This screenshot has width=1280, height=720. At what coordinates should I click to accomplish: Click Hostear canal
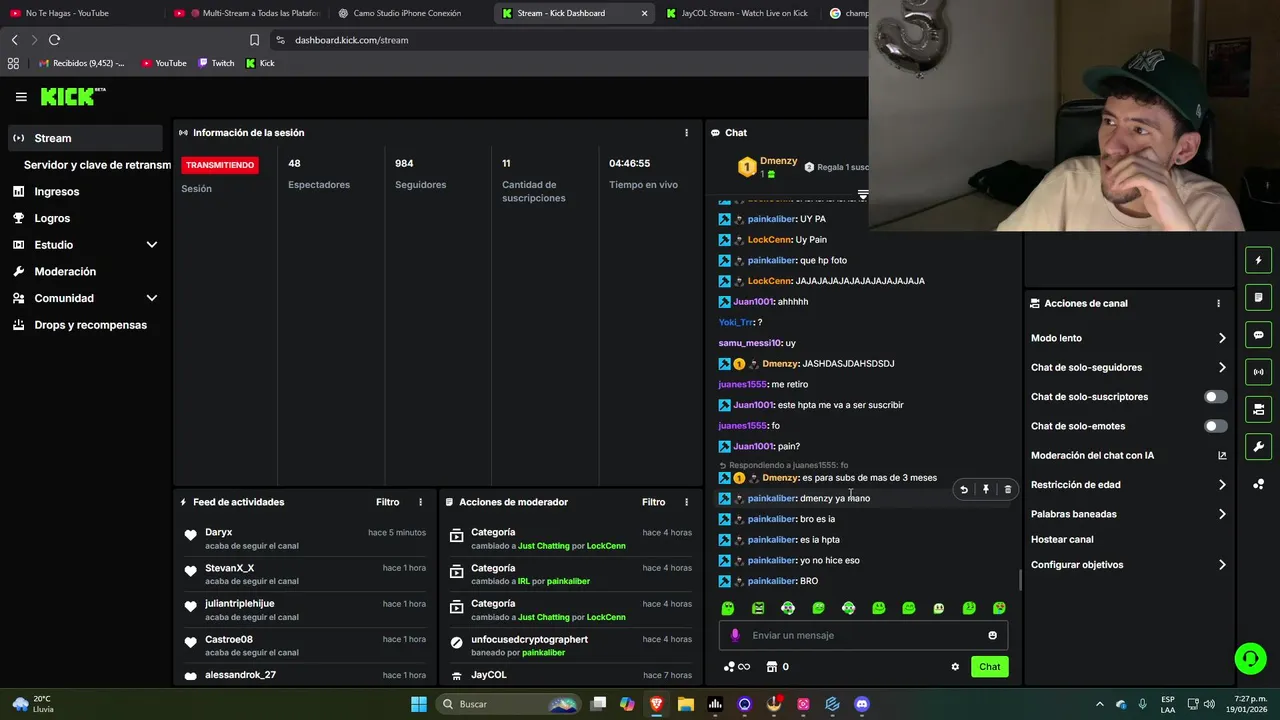1062,539
